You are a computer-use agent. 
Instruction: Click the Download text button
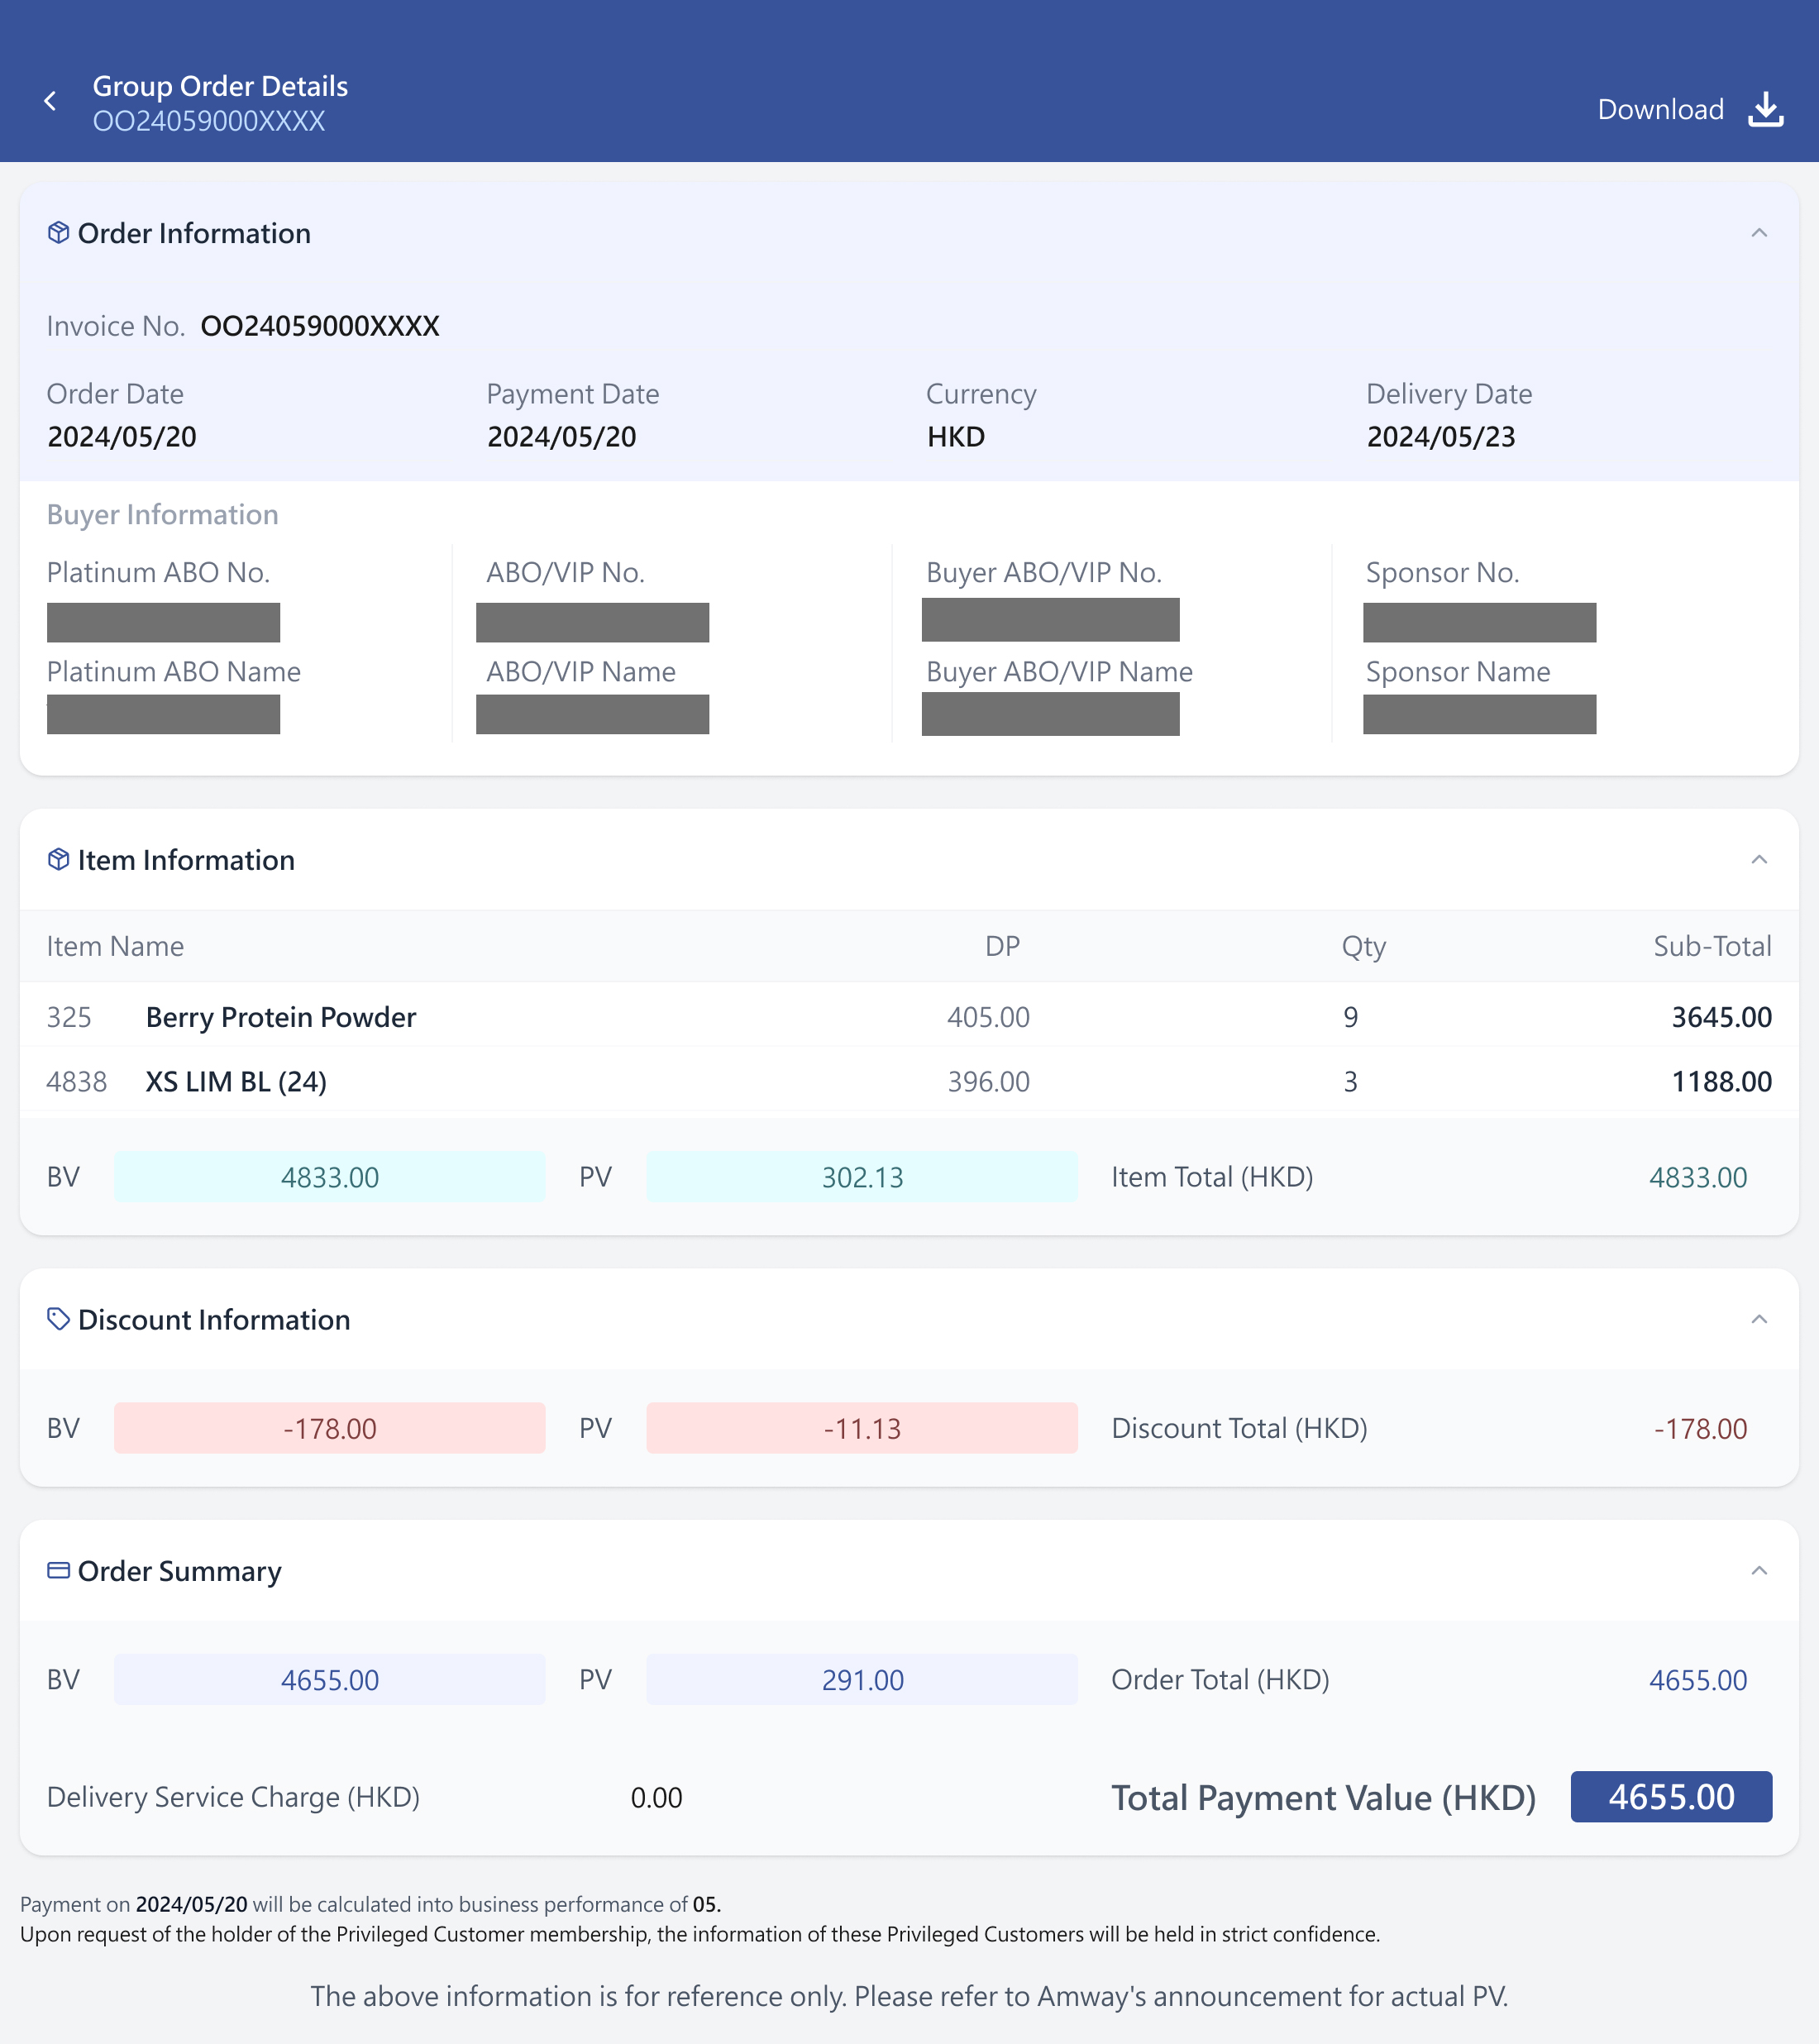pos(1660,109)
